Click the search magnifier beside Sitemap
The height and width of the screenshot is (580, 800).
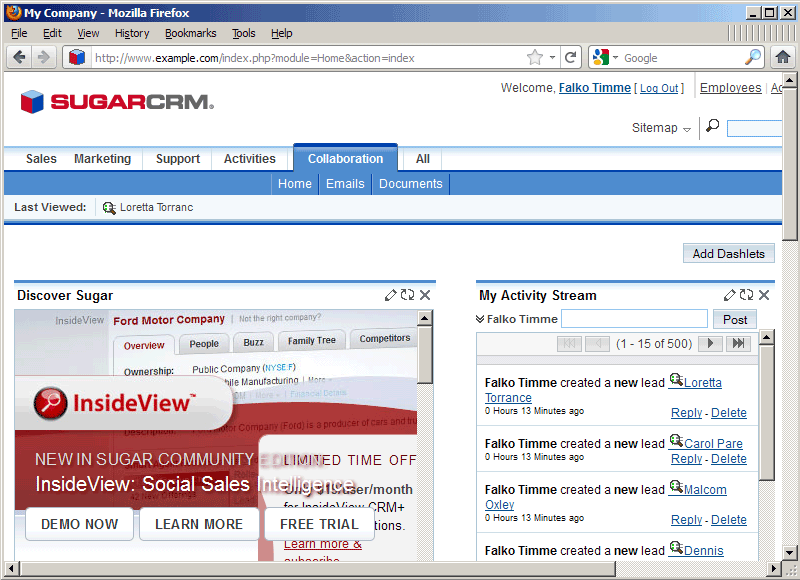coord(712,128)
